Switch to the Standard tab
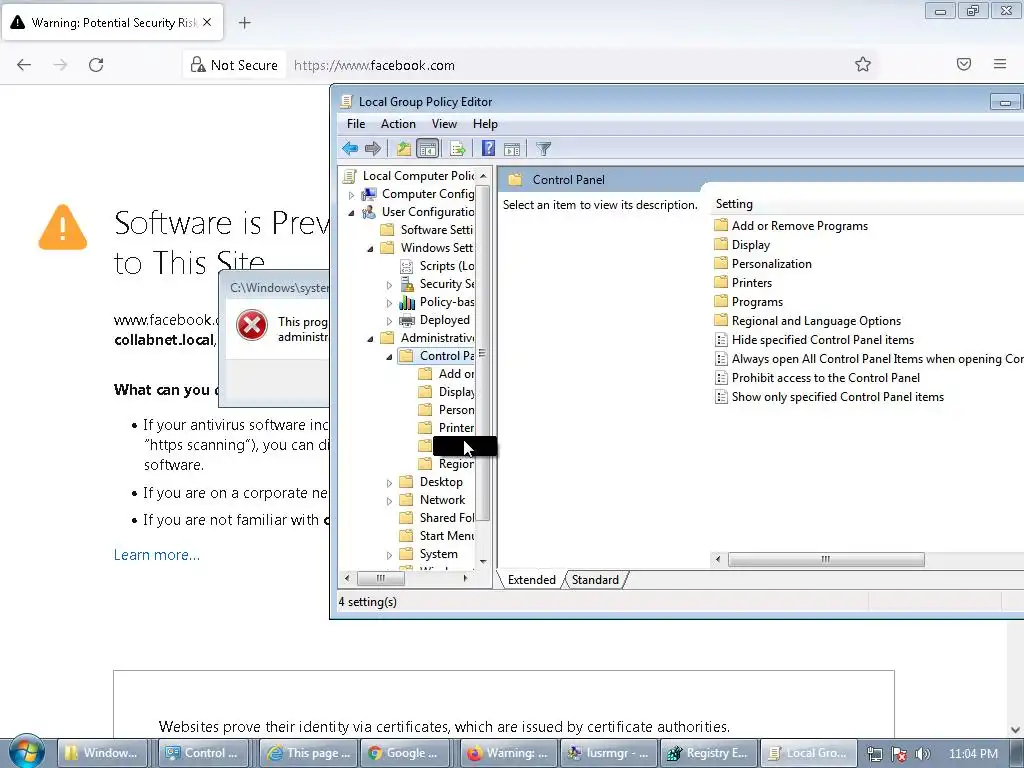Screen dimensions: 1024x768 pyautogui.click(x=595, y=580)
